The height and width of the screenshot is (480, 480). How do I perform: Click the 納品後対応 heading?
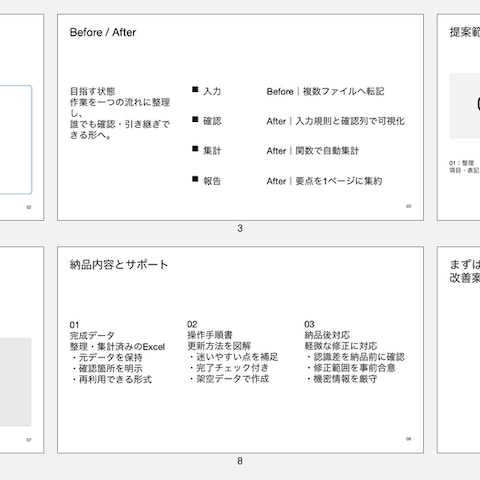click(327, 335)
